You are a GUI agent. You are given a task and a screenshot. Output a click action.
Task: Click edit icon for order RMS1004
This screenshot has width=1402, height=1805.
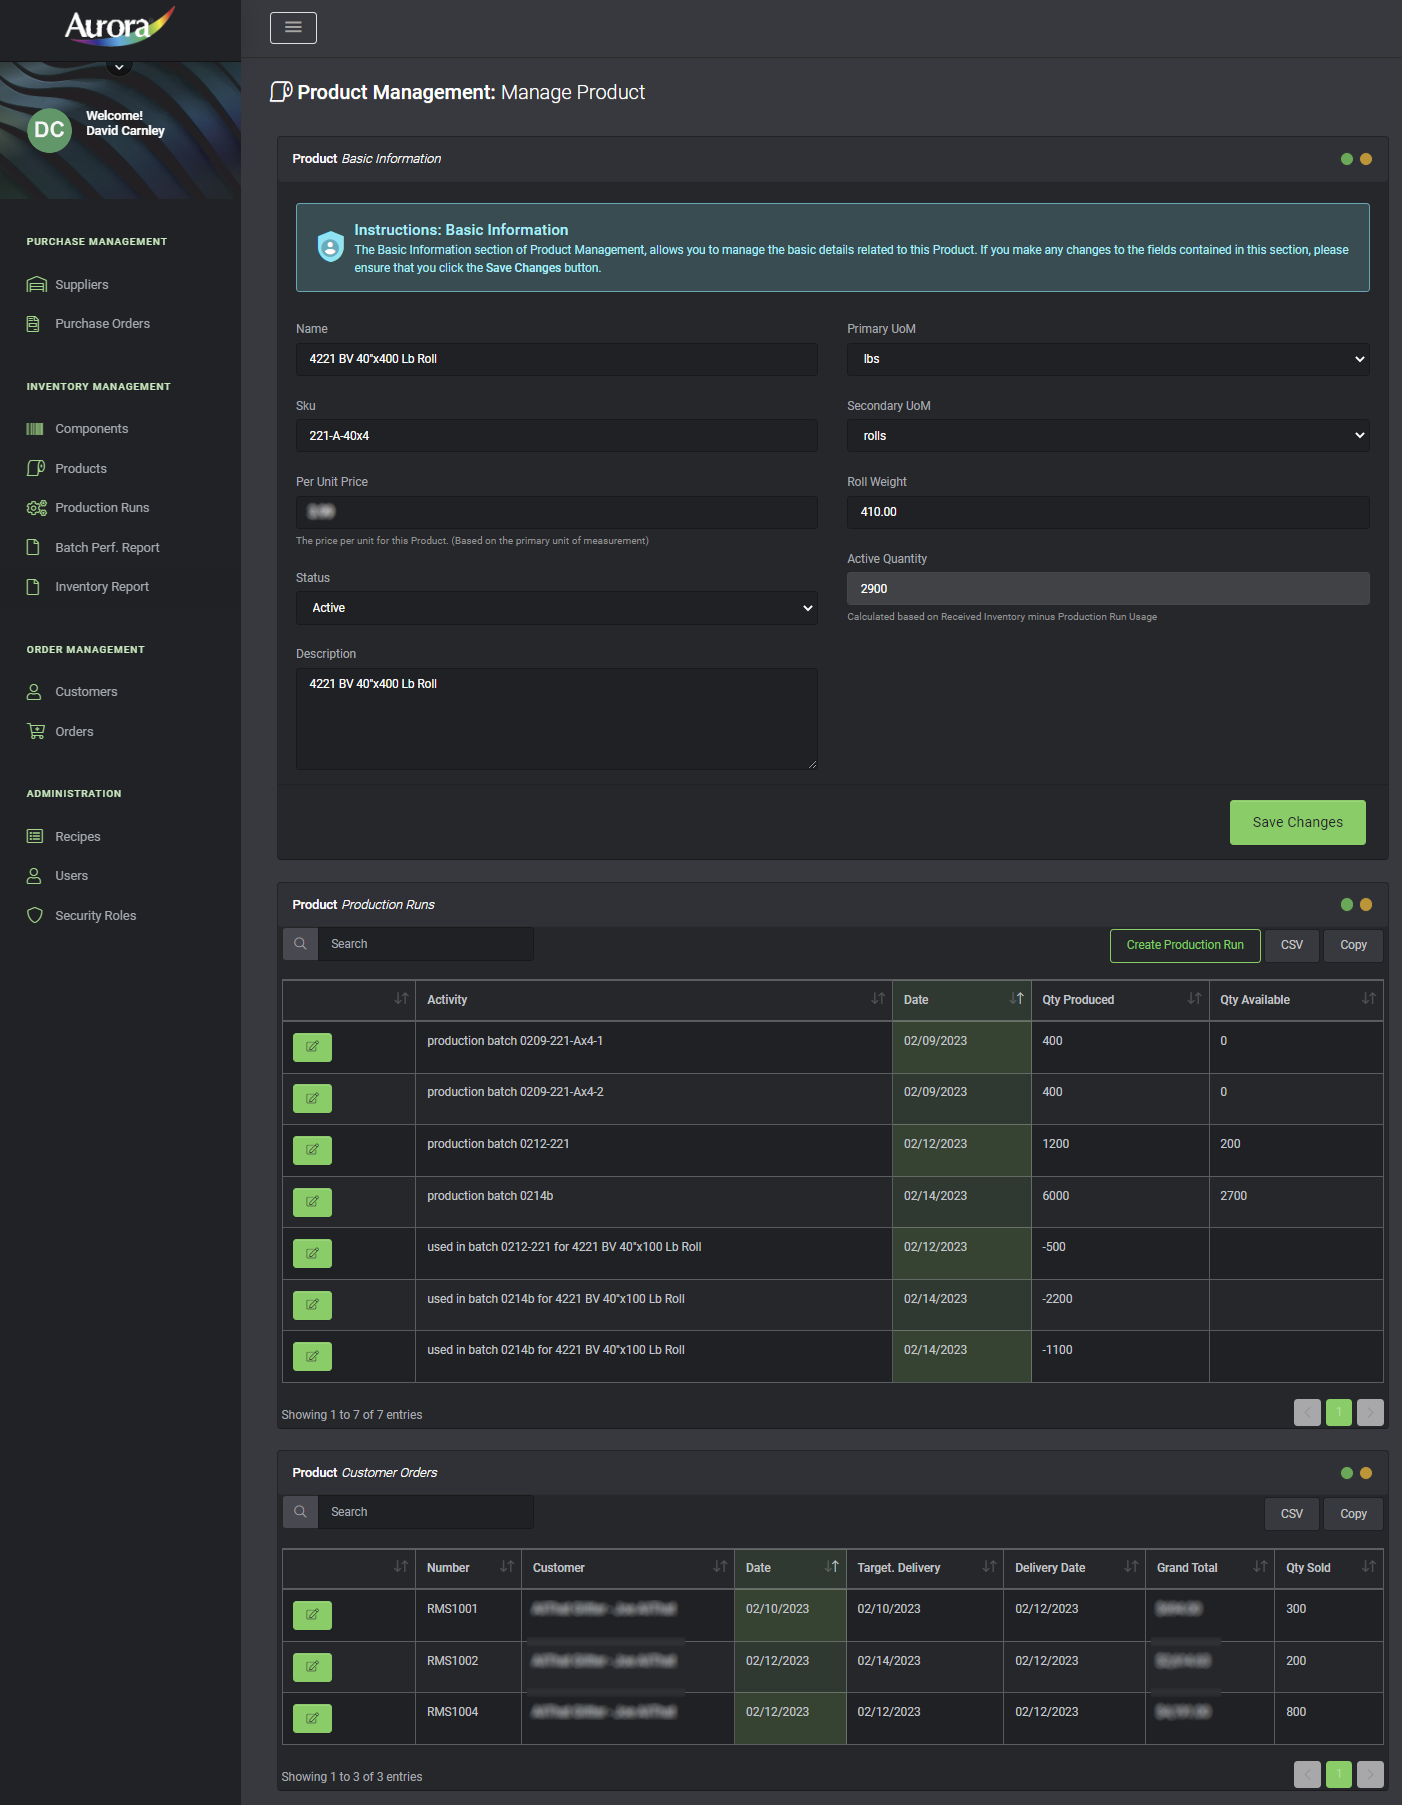click(312, 1718)
